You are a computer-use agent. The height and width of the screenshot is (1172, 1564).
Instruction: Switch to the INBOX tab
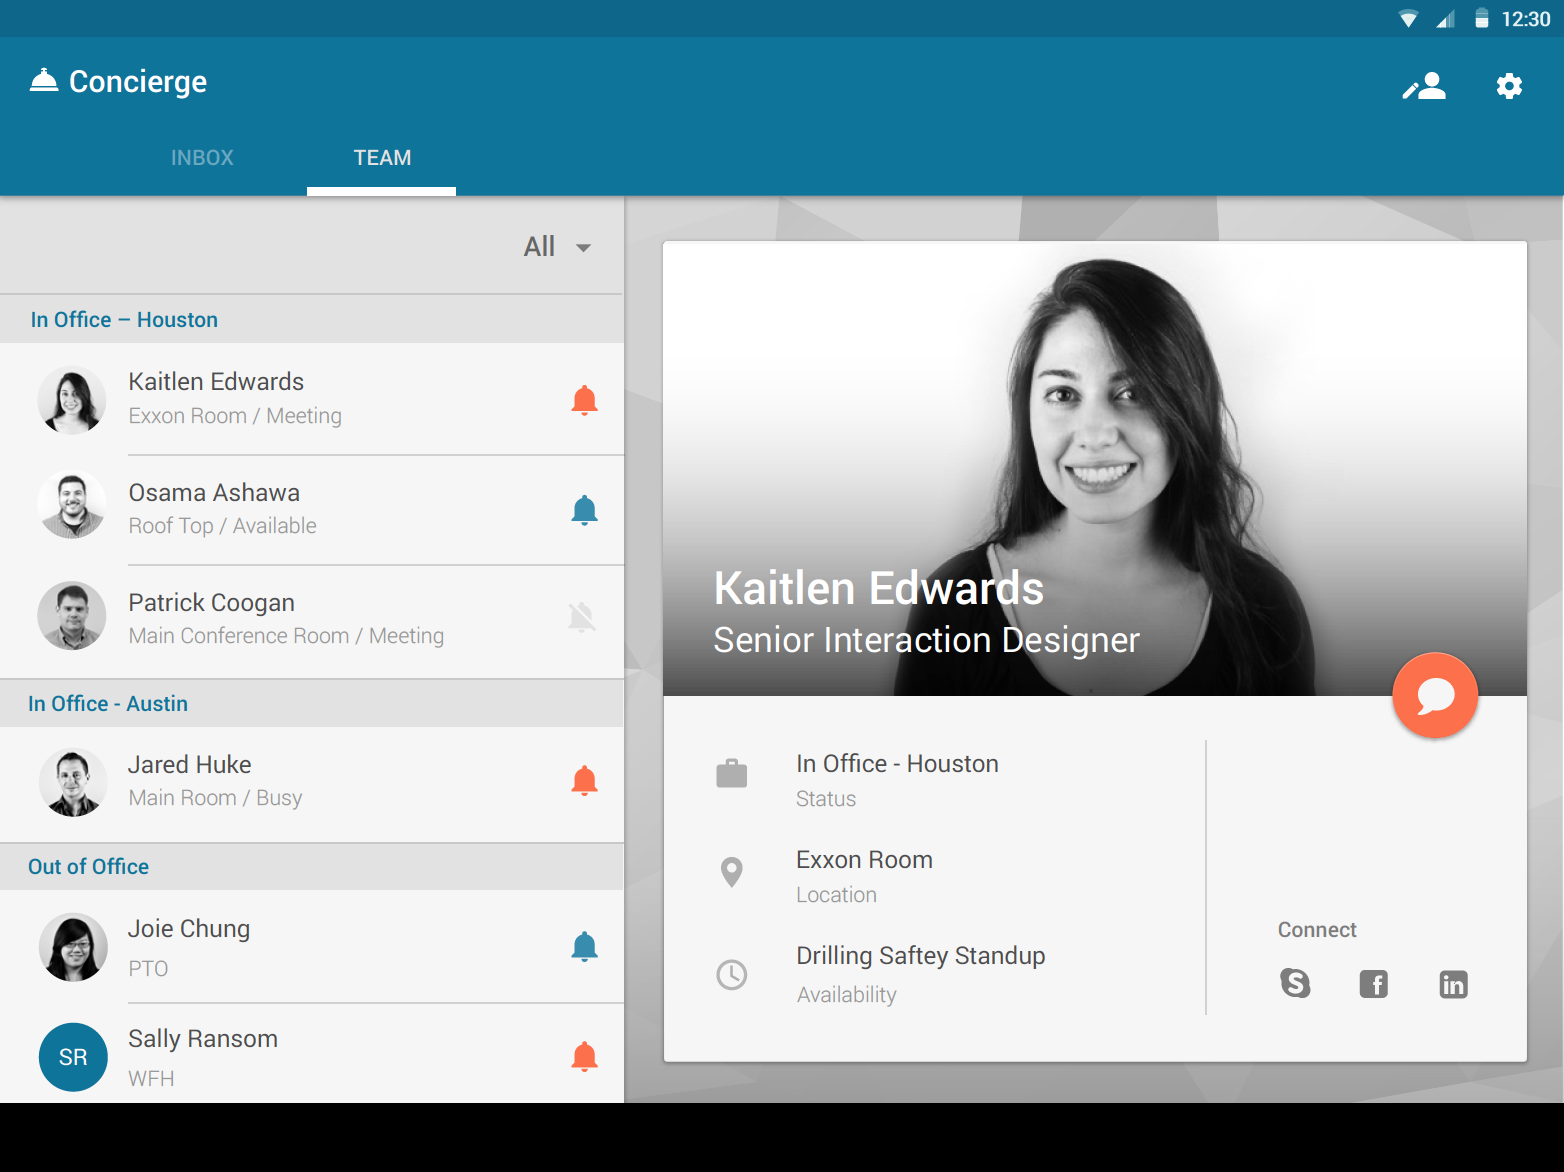coord(202,157)
